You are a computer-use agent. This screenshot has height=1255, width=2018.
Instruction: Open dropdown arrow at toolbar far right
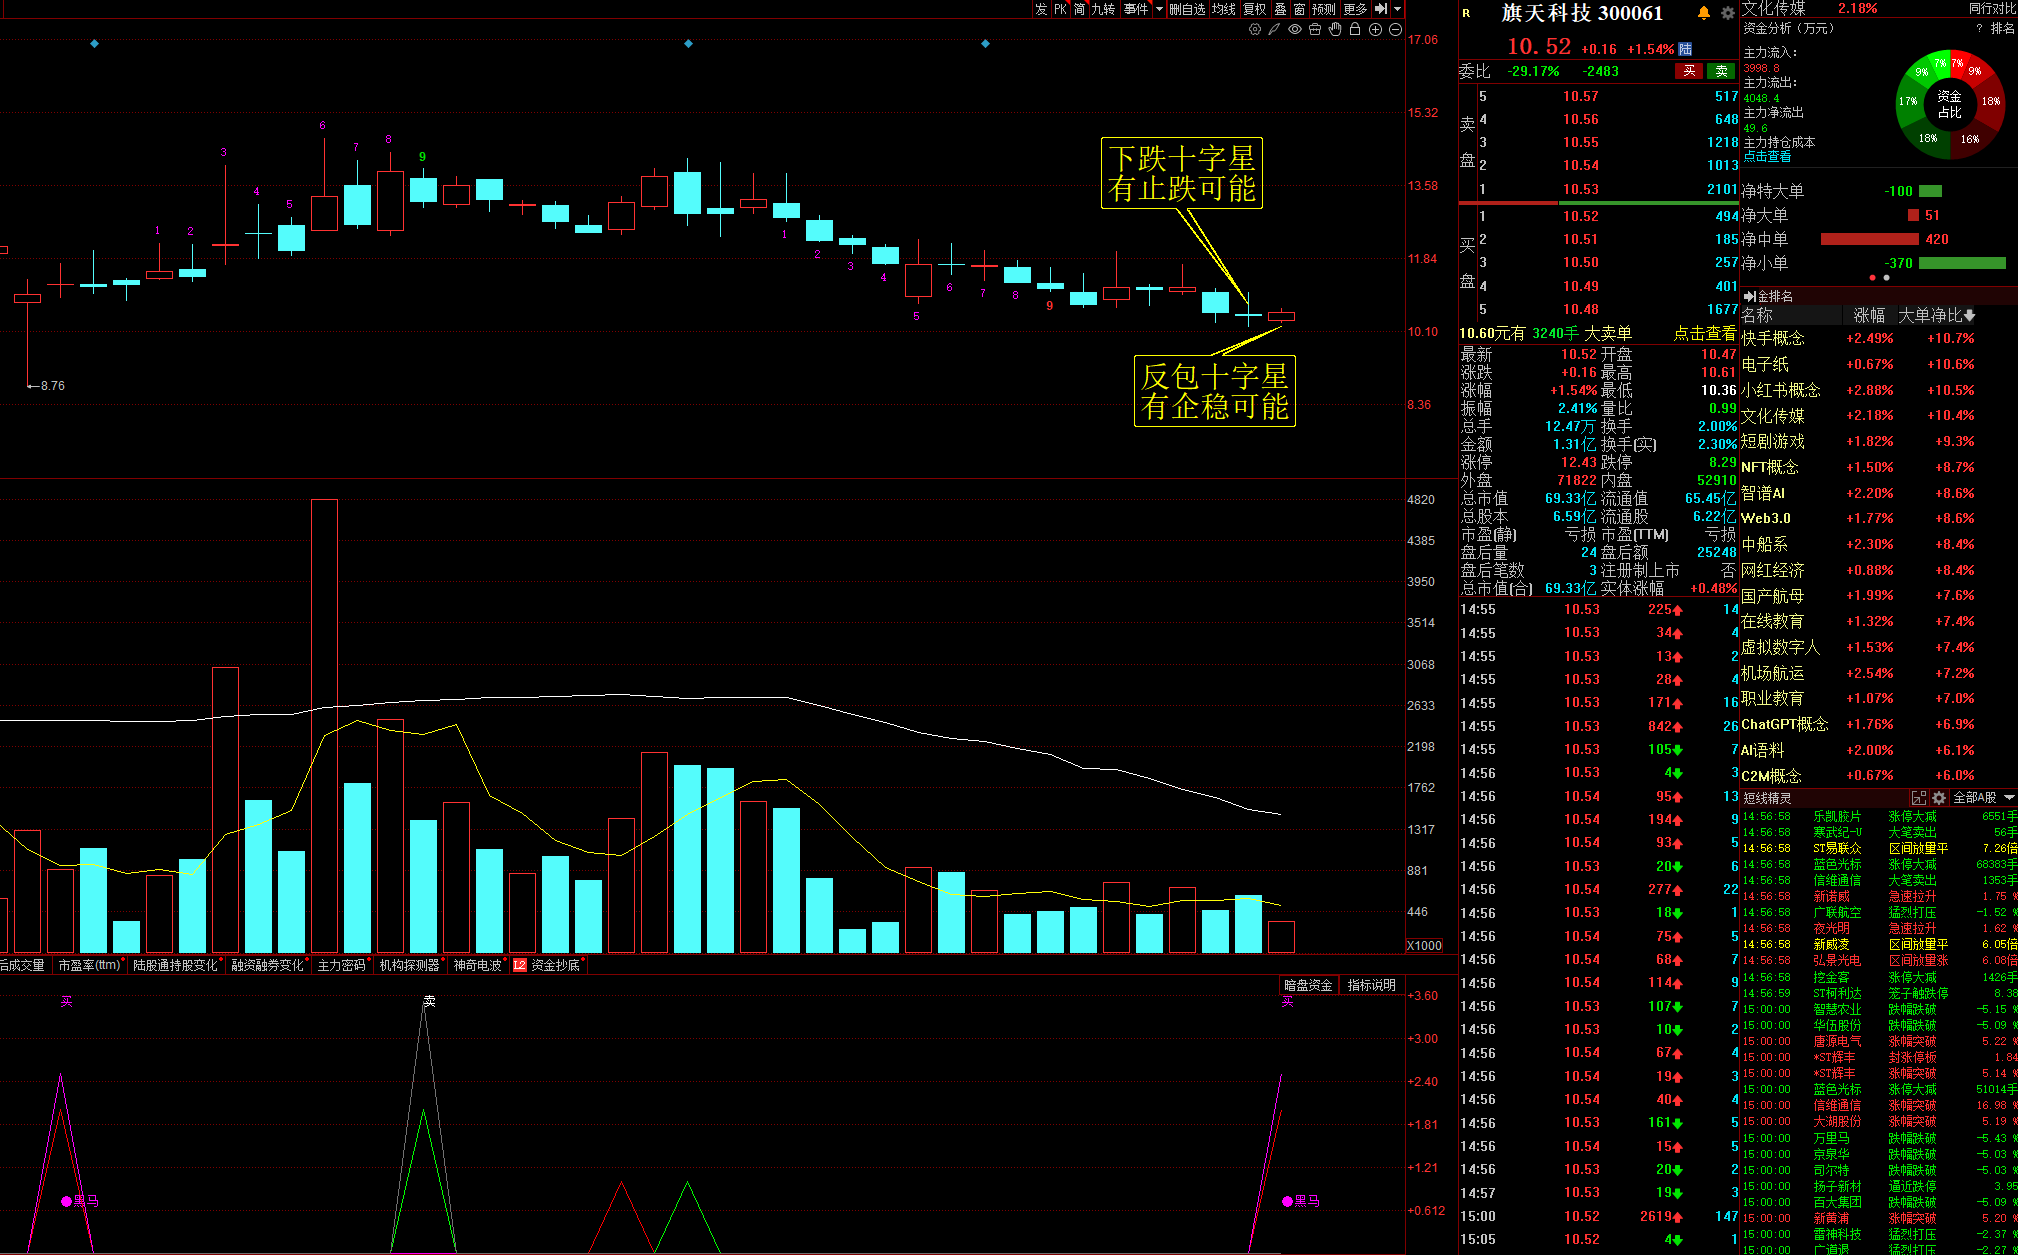pyautogui.click(x=1397, y=9)
